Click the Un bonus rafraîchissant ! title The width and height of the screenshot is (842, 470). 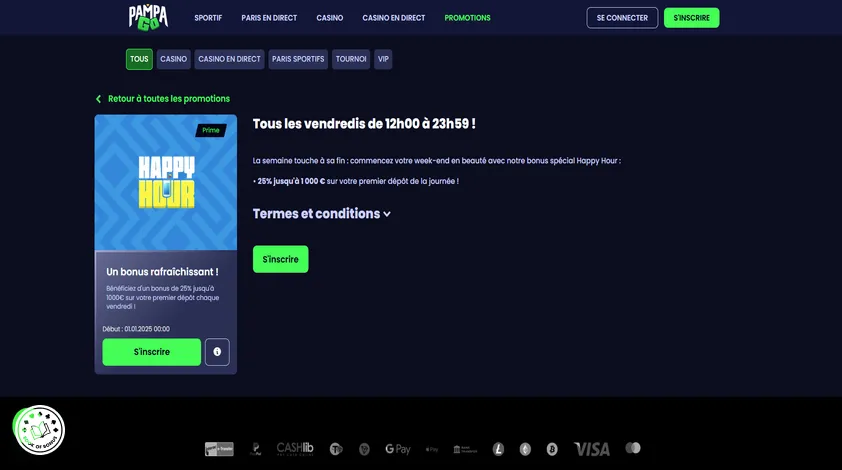(x=162, y=272)
